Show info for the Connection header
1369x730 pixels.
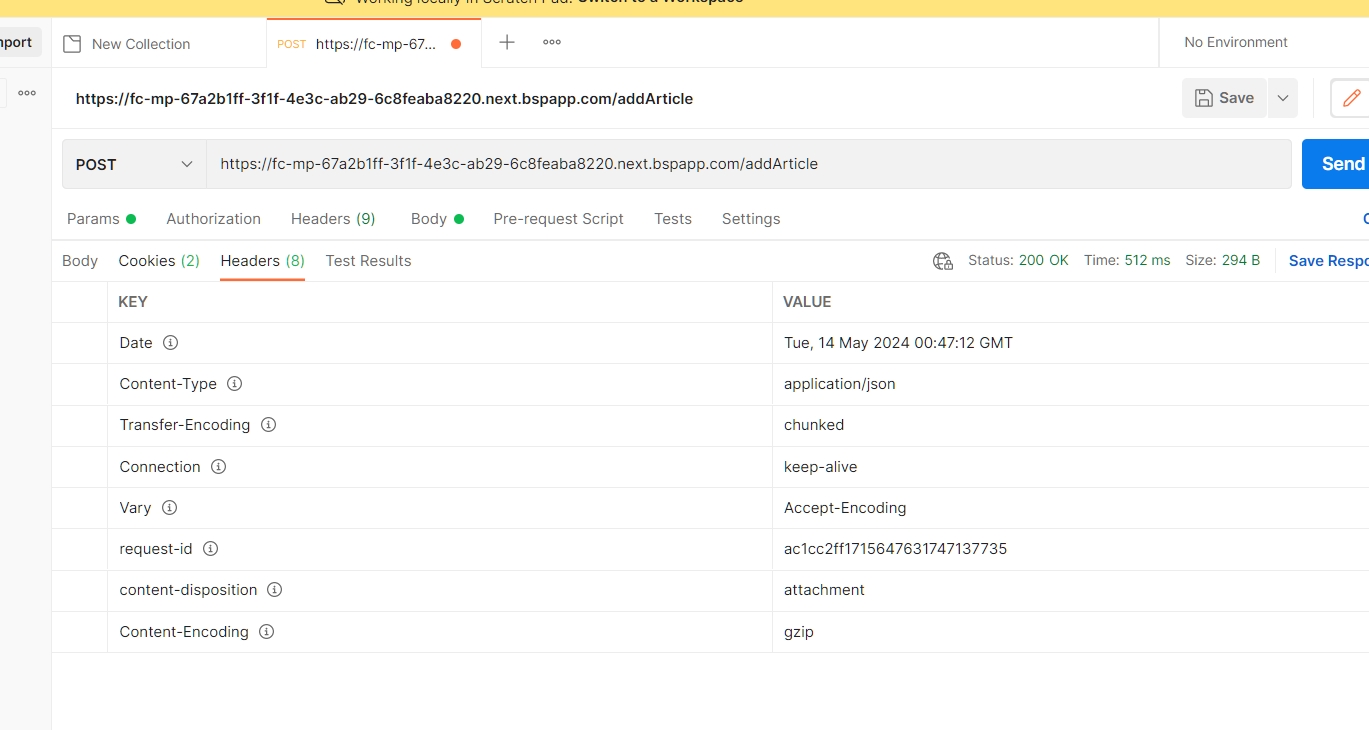pyautogui.click(x=218, y=467)
